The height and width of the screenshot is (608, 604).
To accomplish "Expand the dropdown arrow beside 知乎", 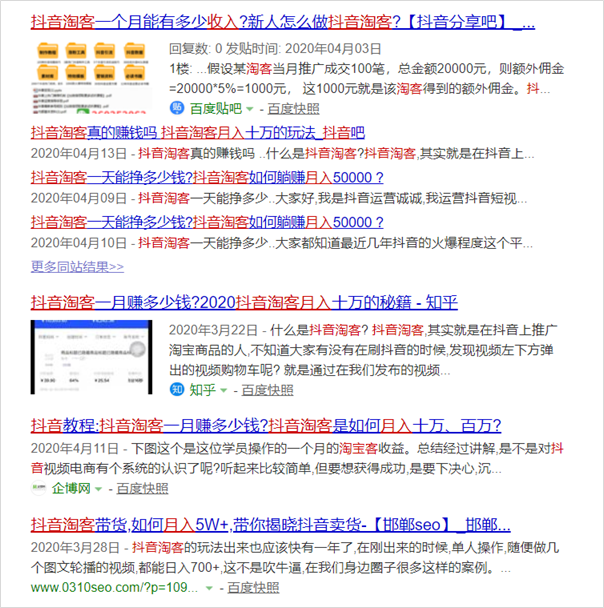I will (224, 390).
